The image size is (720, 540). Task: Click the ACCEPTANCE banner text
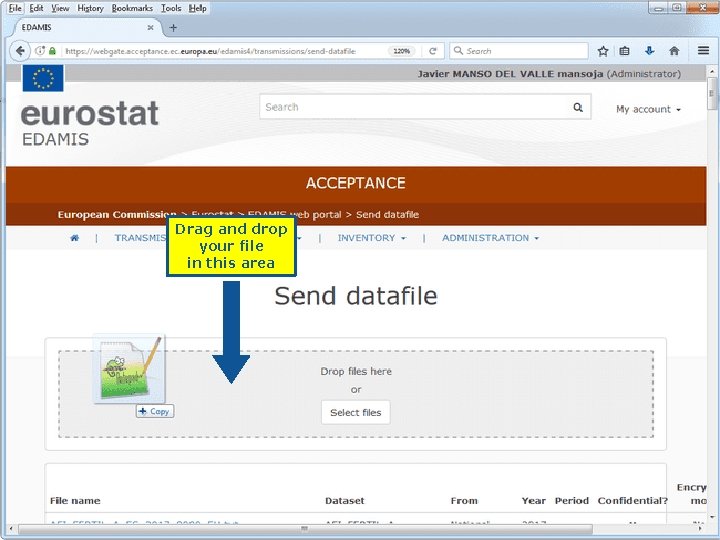[x=356, y=183]
